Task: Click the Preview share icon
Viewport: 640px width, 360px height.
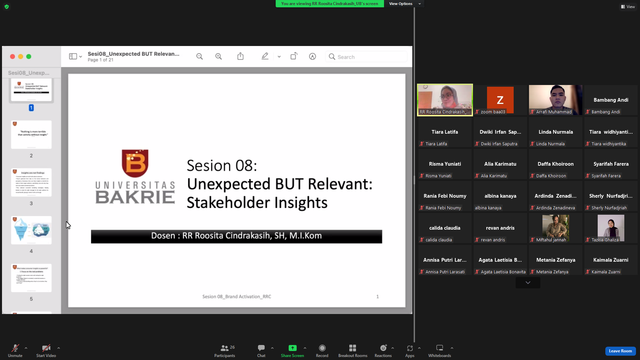Action: click(240, 56)
